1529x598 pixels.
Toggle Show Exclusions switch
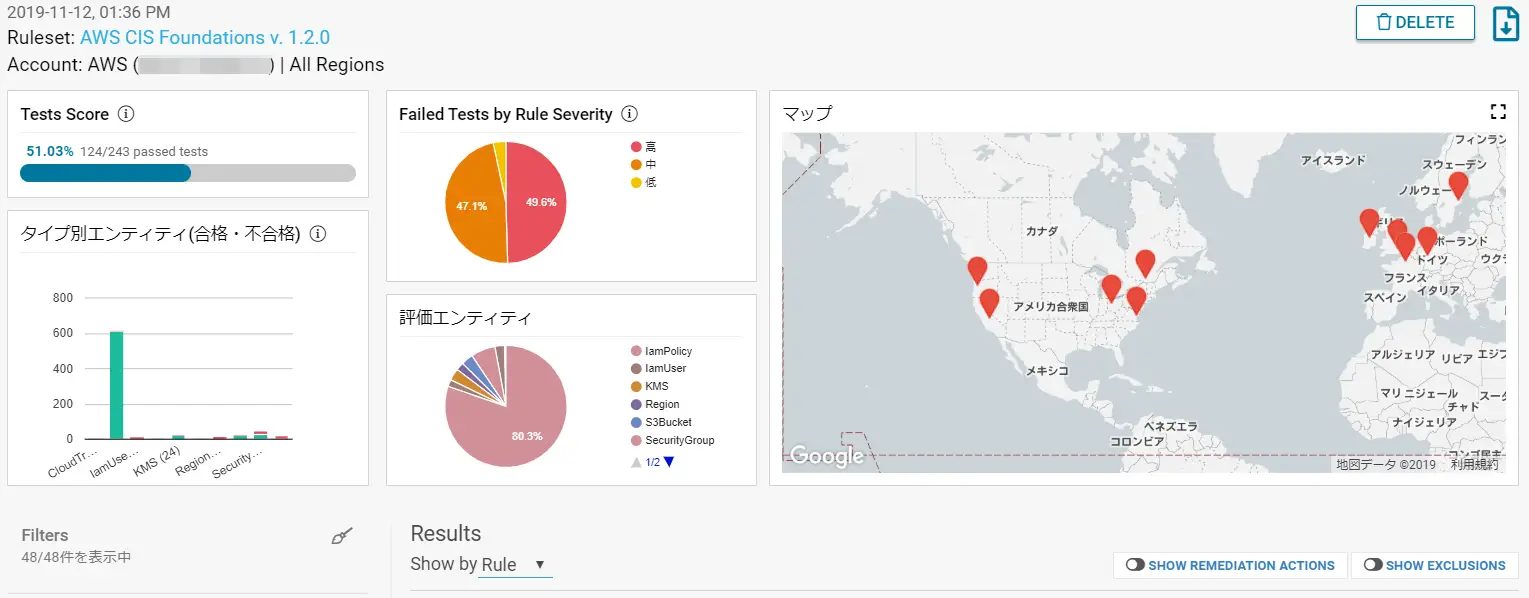1373,565
